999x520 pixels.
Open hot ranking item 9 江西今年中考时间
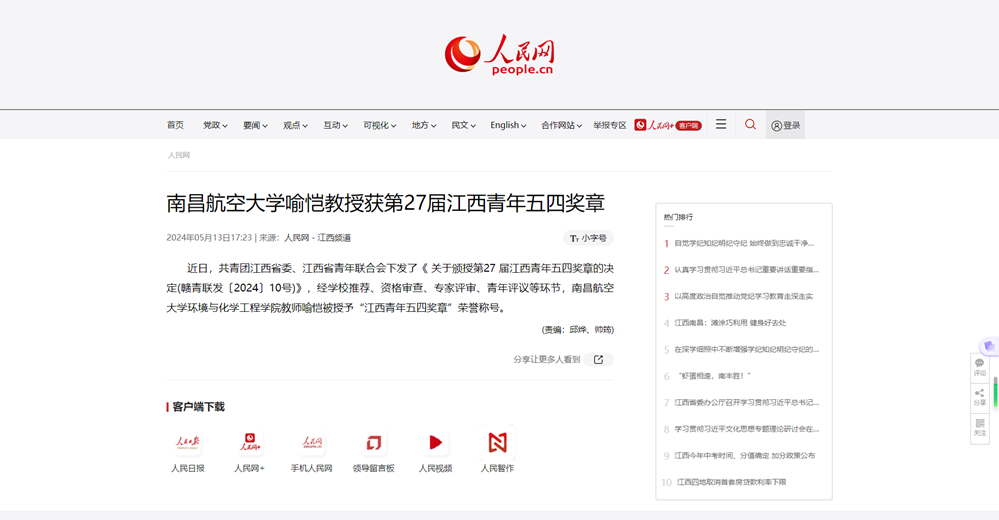[745, 456]
